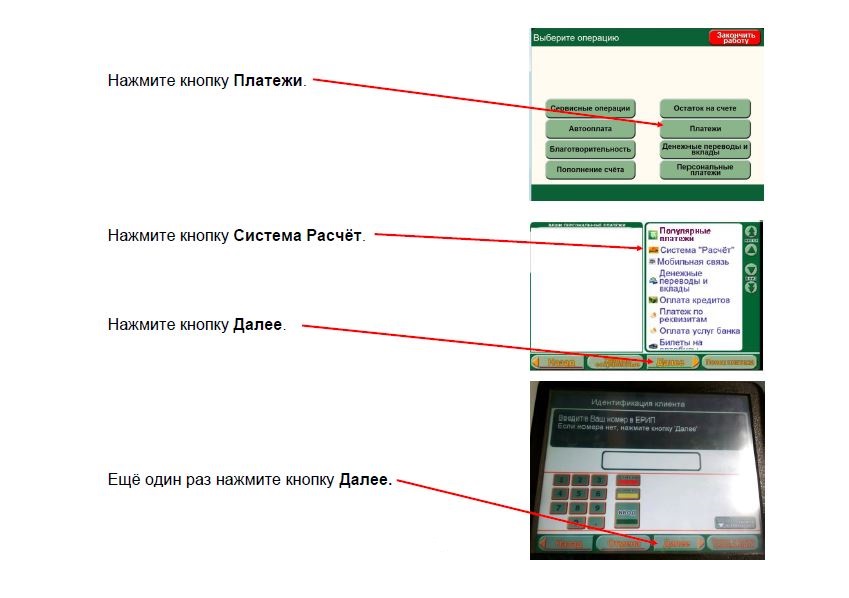The image size is (849, 598).
Task: Click the instruction 'Нажмите кнопку Далее.'
Action: [197, 324]
